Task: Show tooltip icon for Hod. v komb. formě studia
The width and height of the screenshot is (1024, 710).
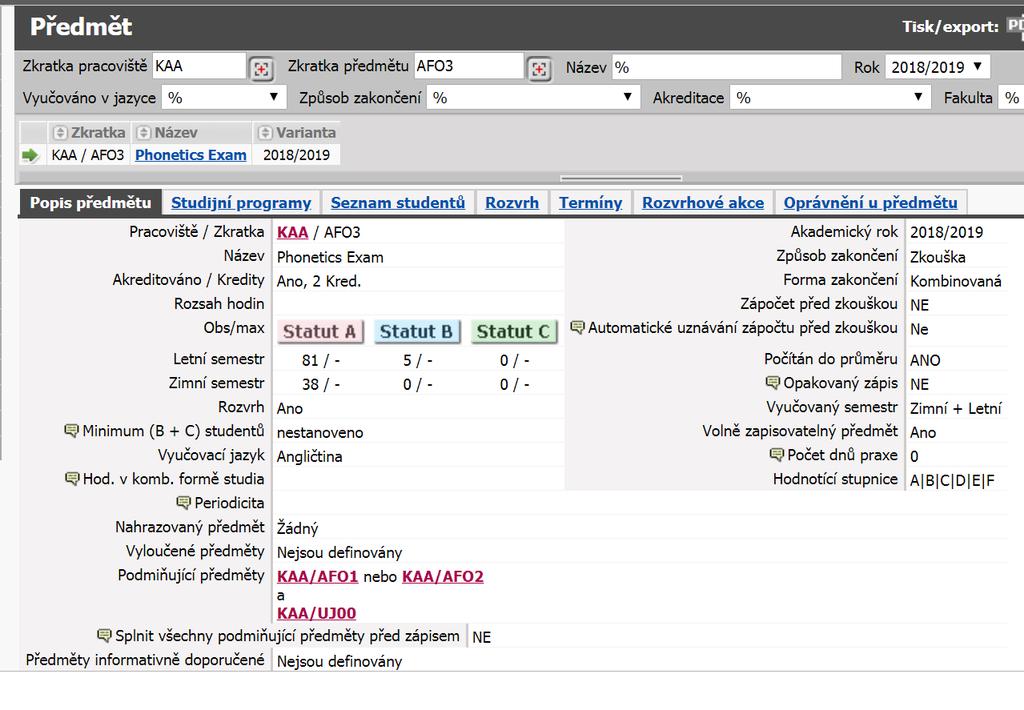Action: [x=72, y=478]
